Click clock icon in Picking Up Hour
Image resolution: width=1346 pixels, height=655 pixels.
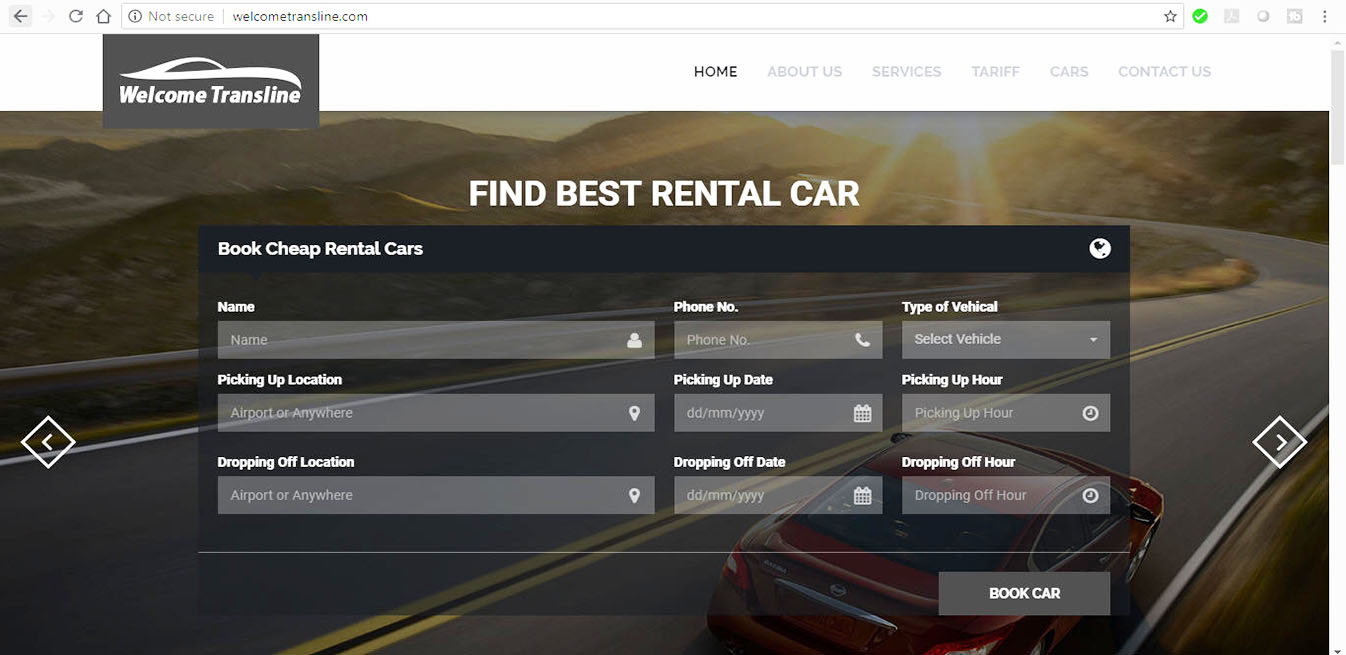[x=1090, y=413]
